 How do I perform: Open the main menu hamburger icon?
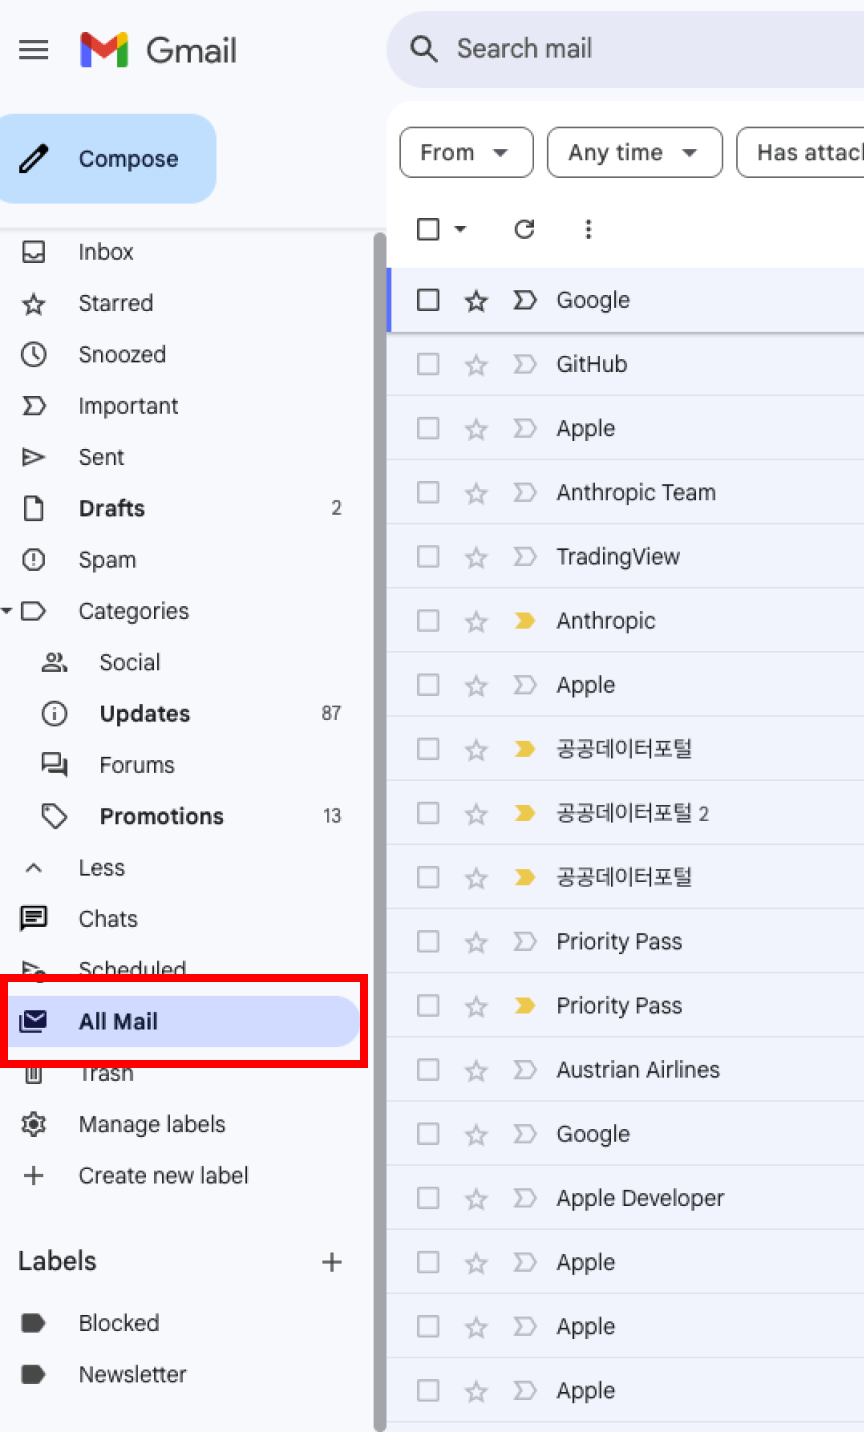(x=34, y=49)
